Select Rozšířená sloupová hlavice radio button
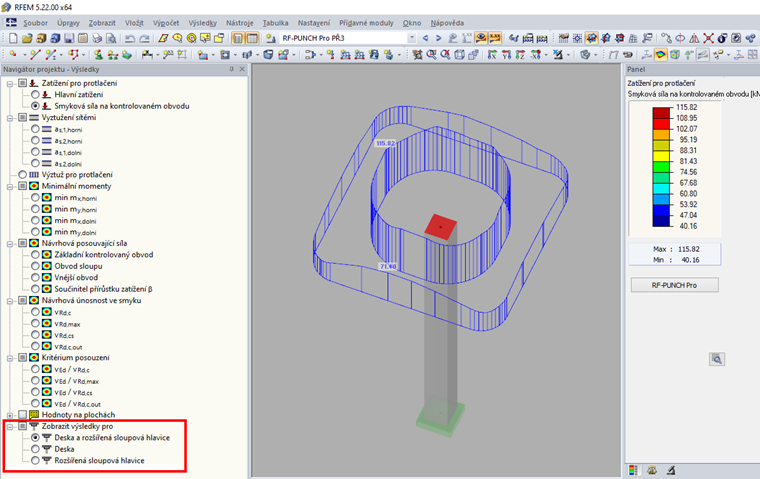Viewport: 760px width, 479px height. 35,461
